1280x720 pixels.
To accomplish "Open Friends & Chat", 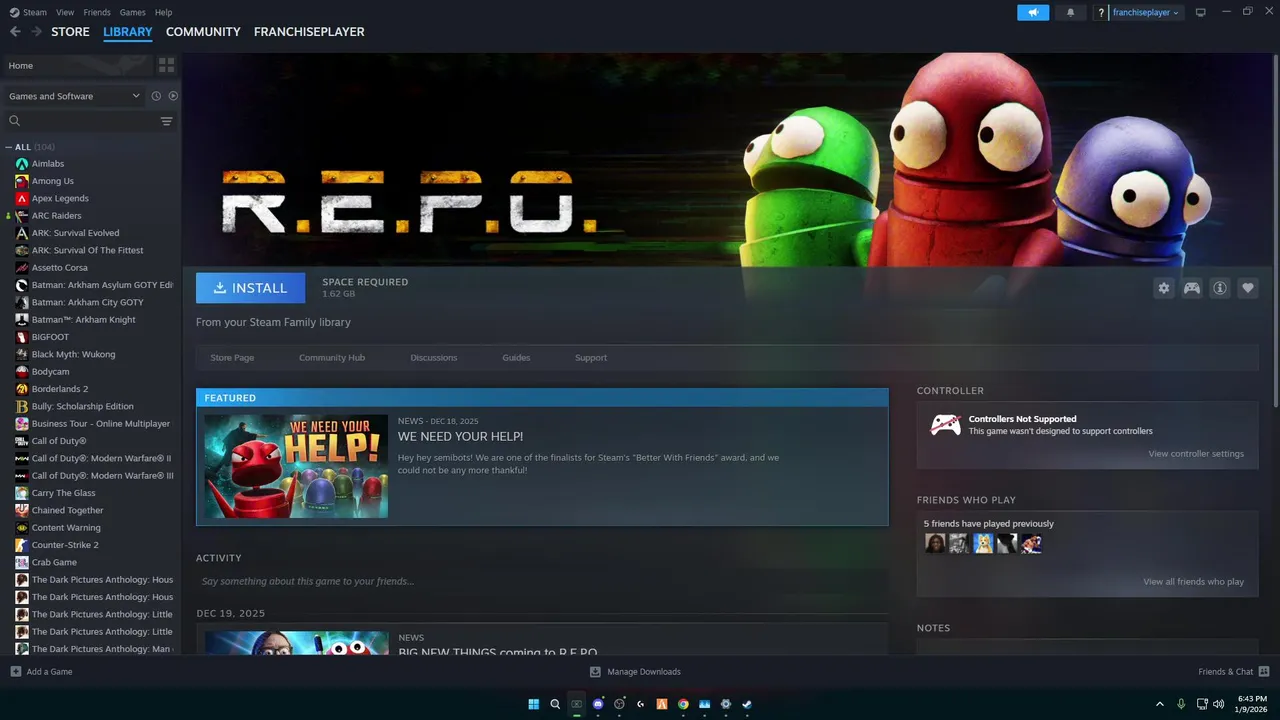I will click(1233, 672).
